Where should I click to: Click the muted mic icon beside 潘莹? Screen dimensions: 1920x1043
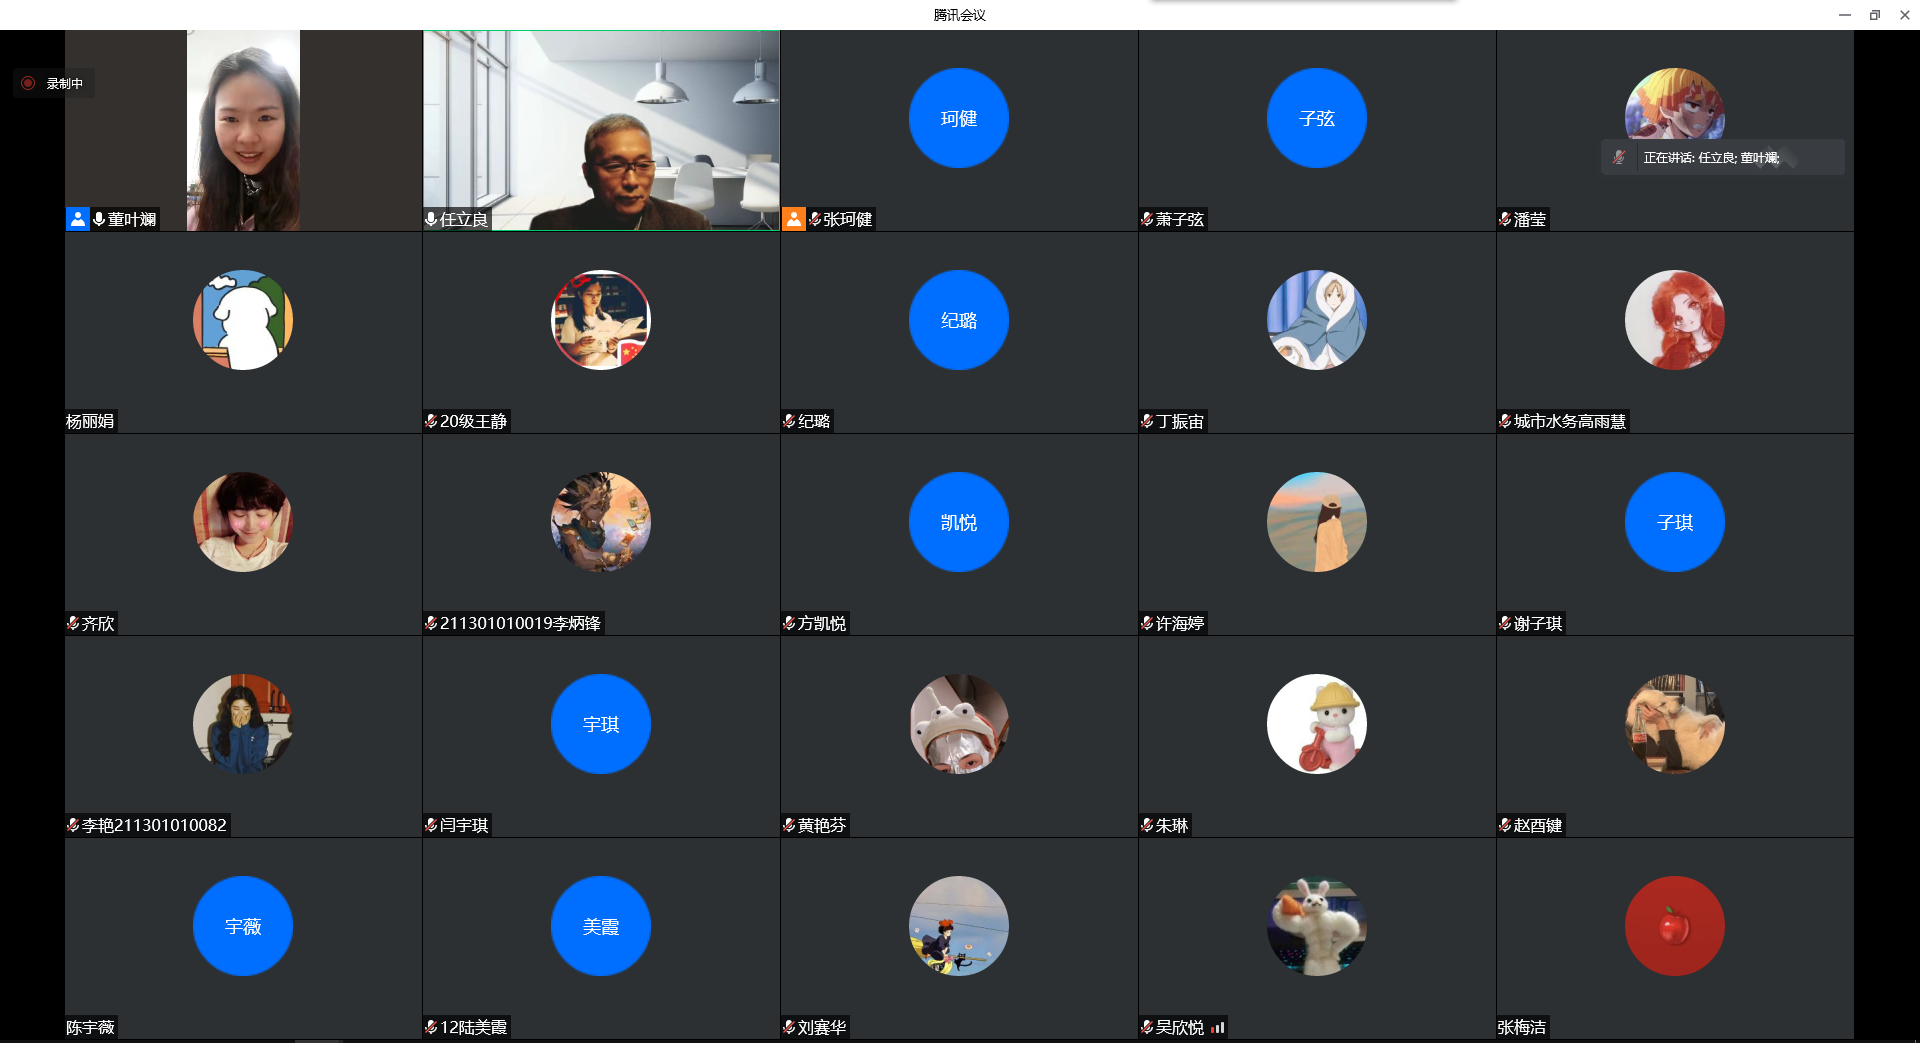pos(1505,219)
